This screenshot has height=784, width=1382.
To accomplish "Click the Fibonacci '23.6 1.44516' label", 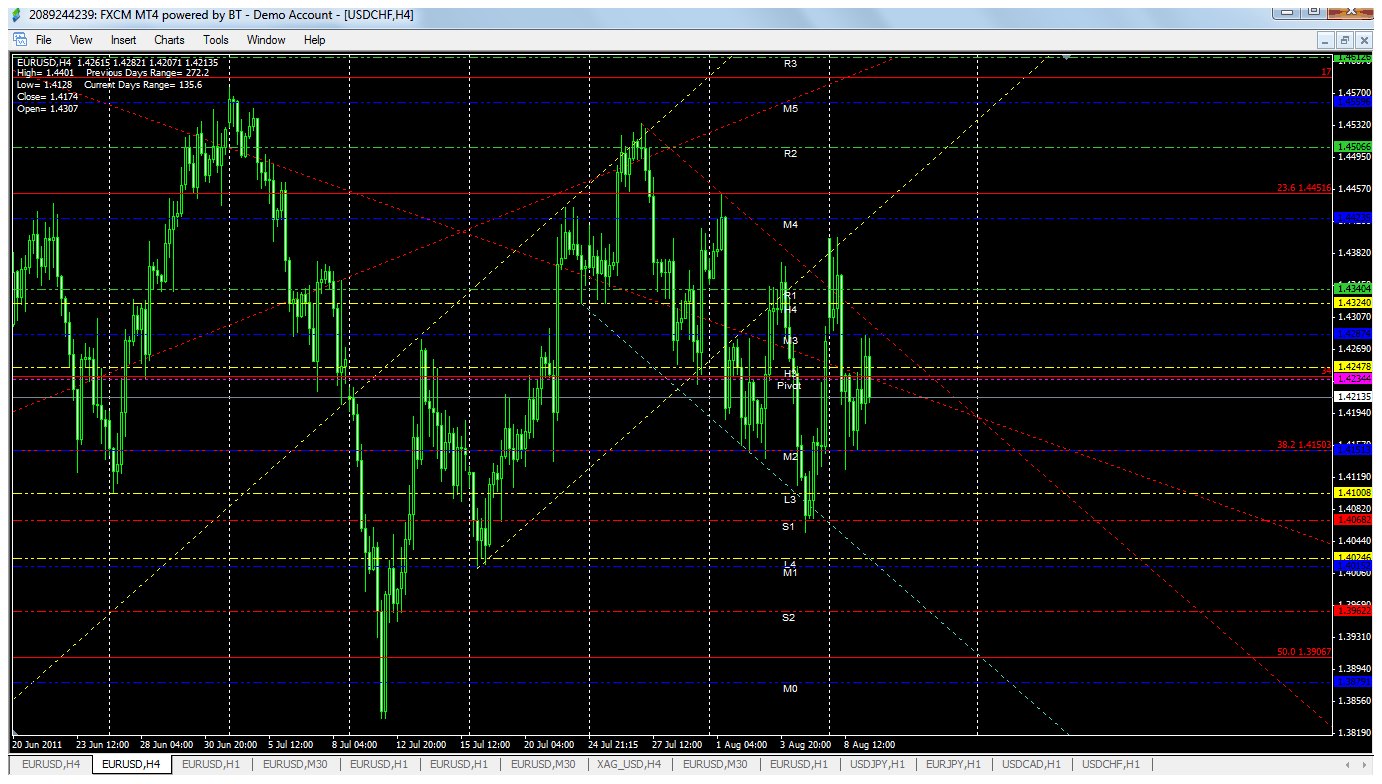I will click(1304, 188).
